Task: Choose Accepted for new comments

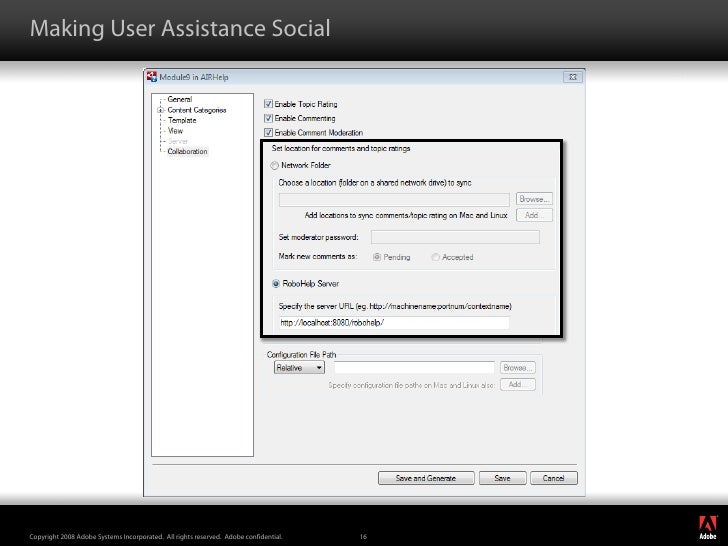Action: tap(436, 257)
